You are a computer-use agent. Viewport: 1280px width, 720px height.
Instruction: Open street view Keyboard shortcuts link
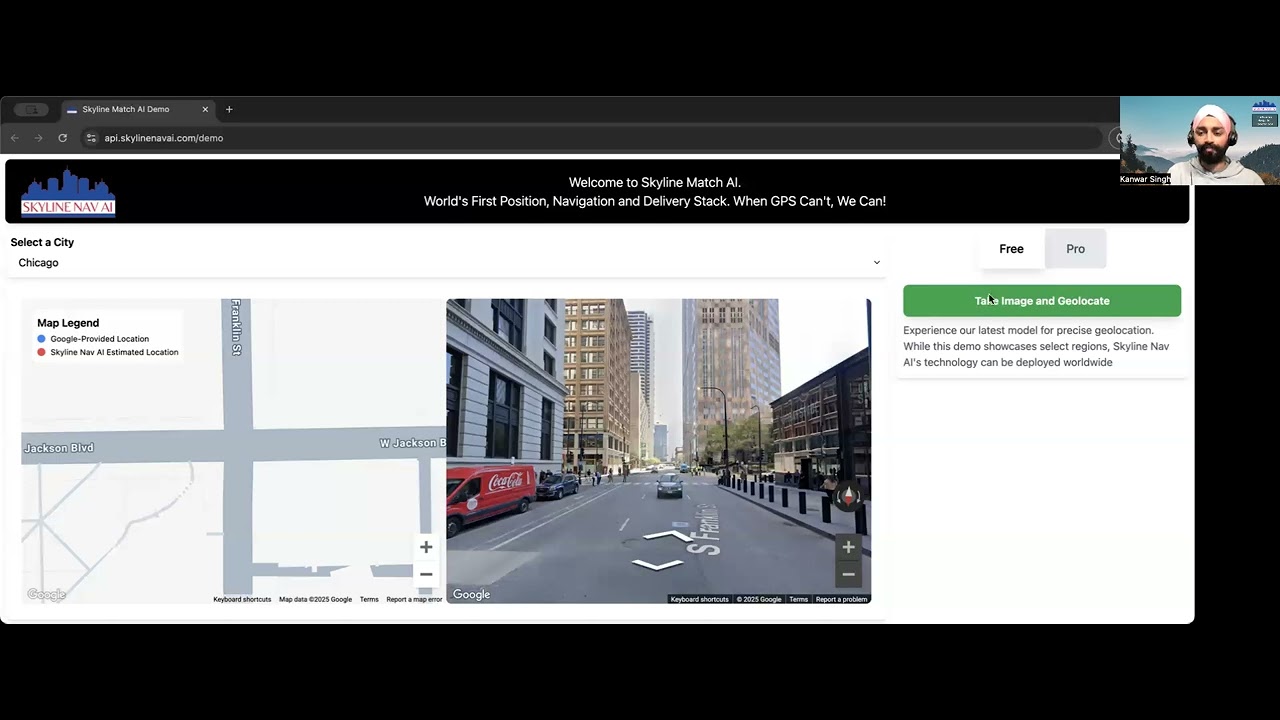coord(699,599)
